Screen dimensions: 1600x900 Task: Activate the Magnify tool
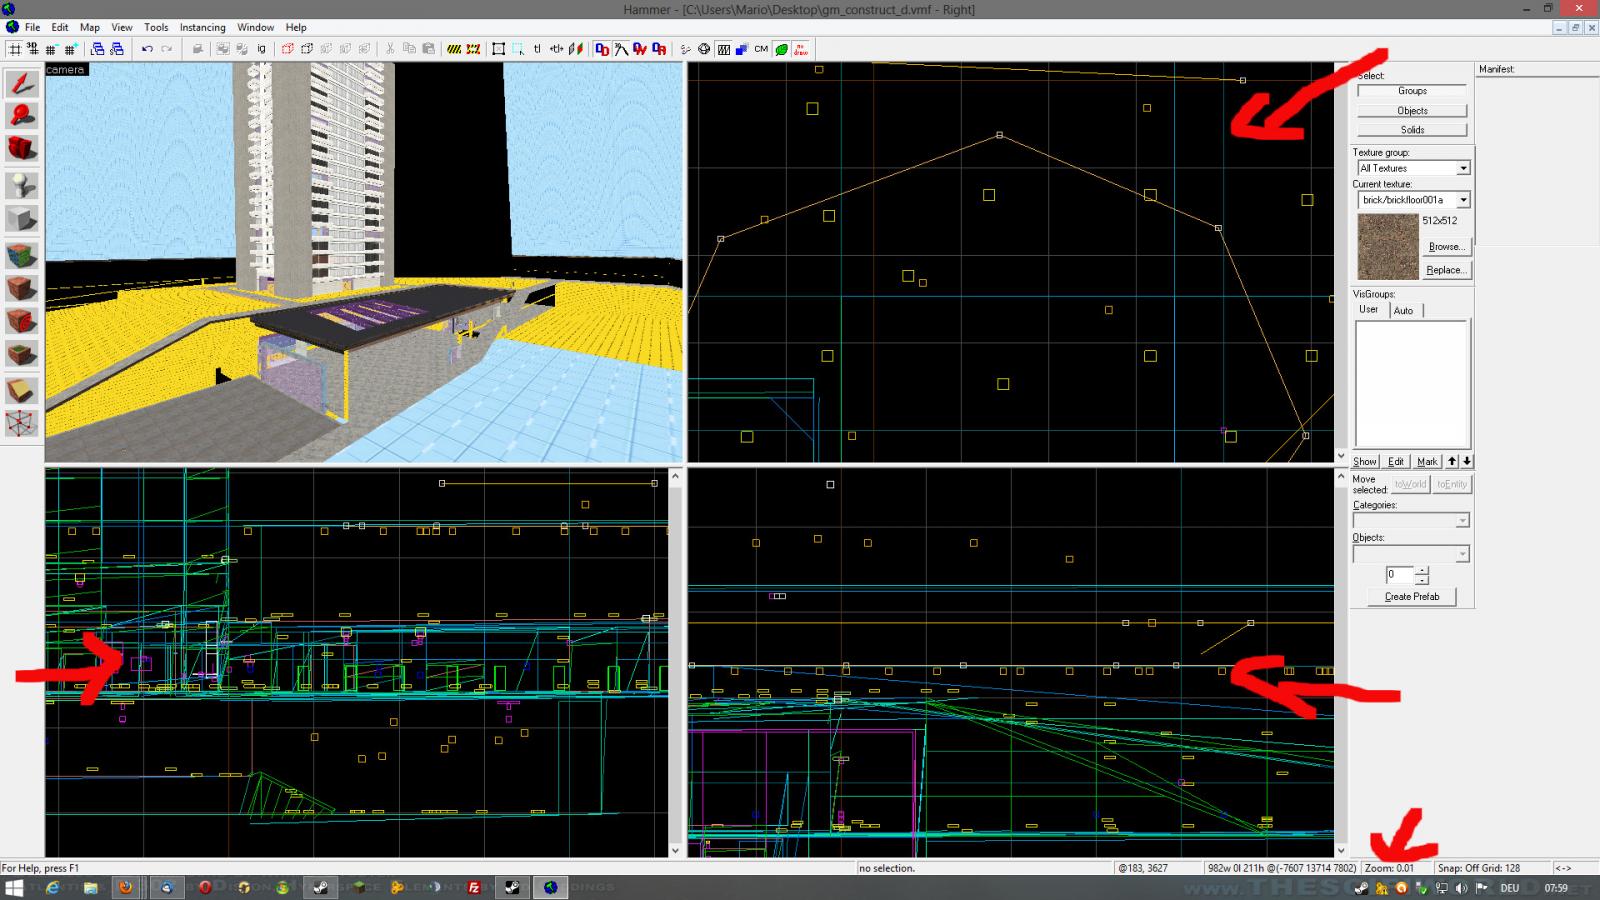point(22,116)
